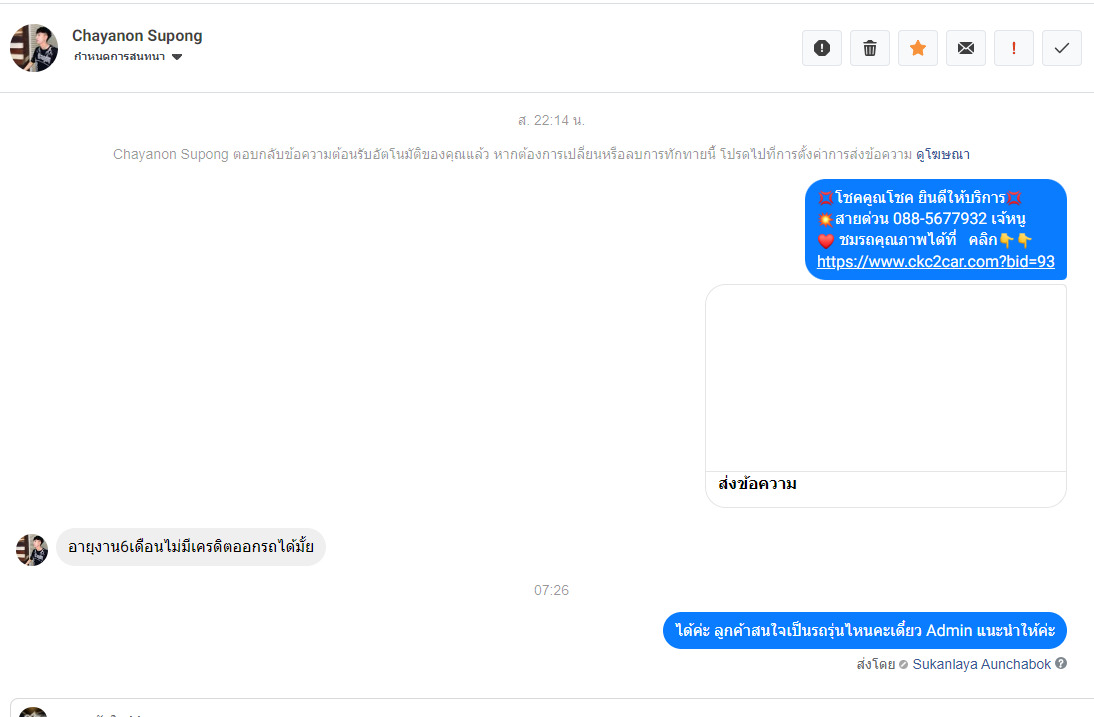Viewport: 1094px width, 717px height.
Task: Open the ckc2car.com link in message
Action: click(936, 262)
